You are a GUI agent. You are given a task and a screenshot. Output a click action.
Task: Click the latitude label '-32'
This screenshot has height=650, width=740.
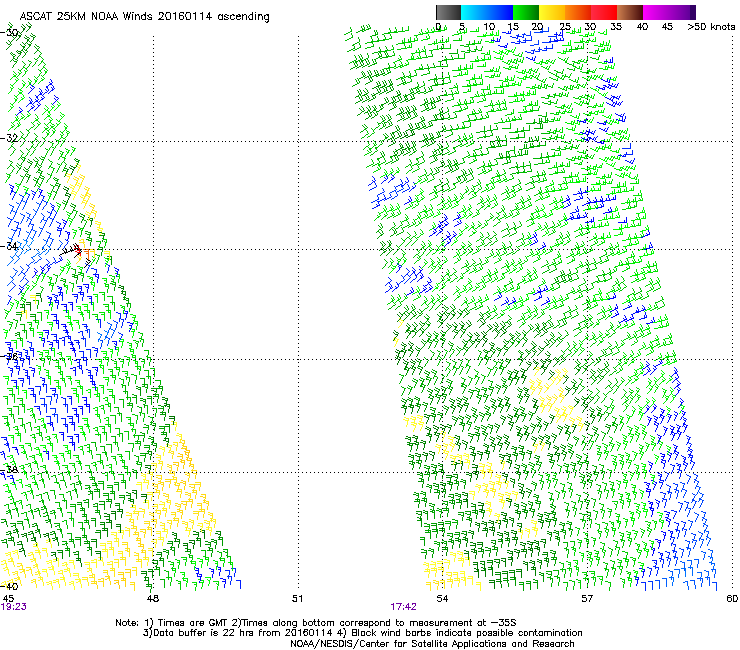click(9, 138)
